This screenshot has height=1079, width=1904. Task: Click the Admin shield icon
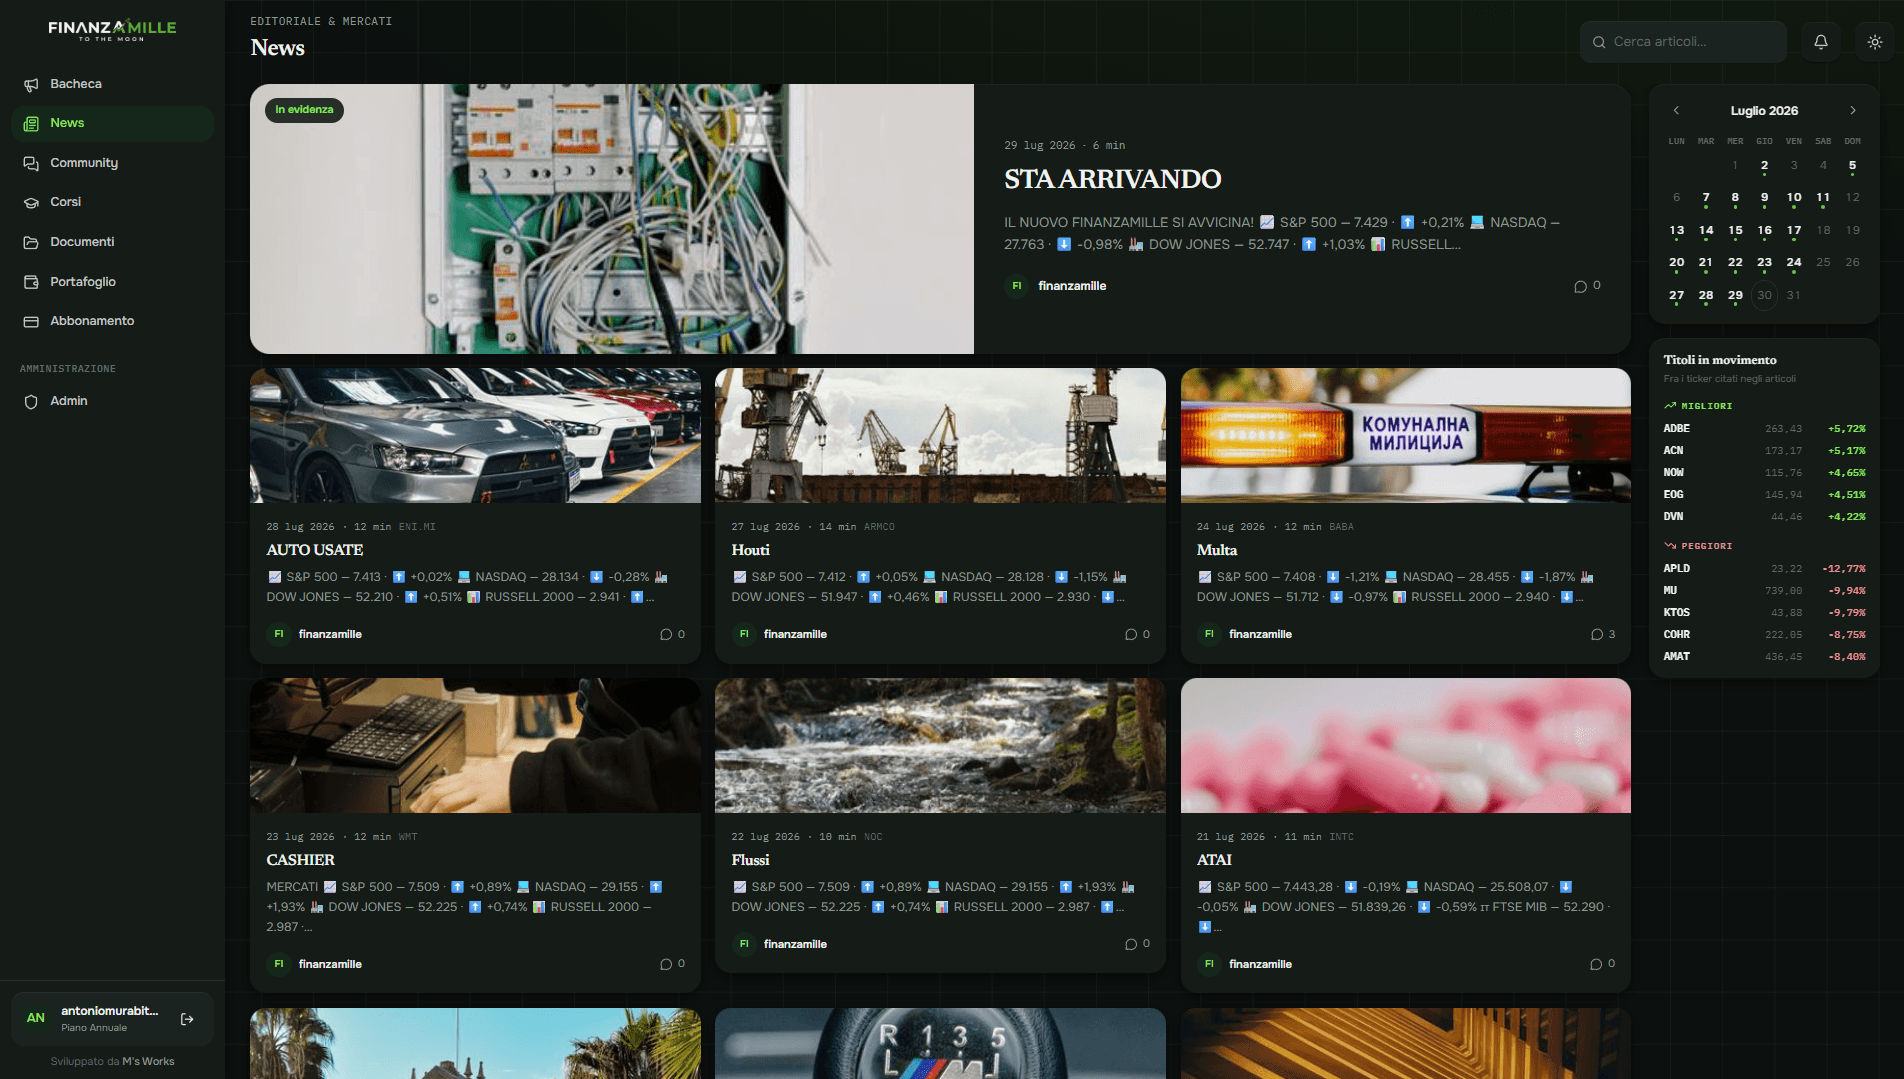coord(31,401)
